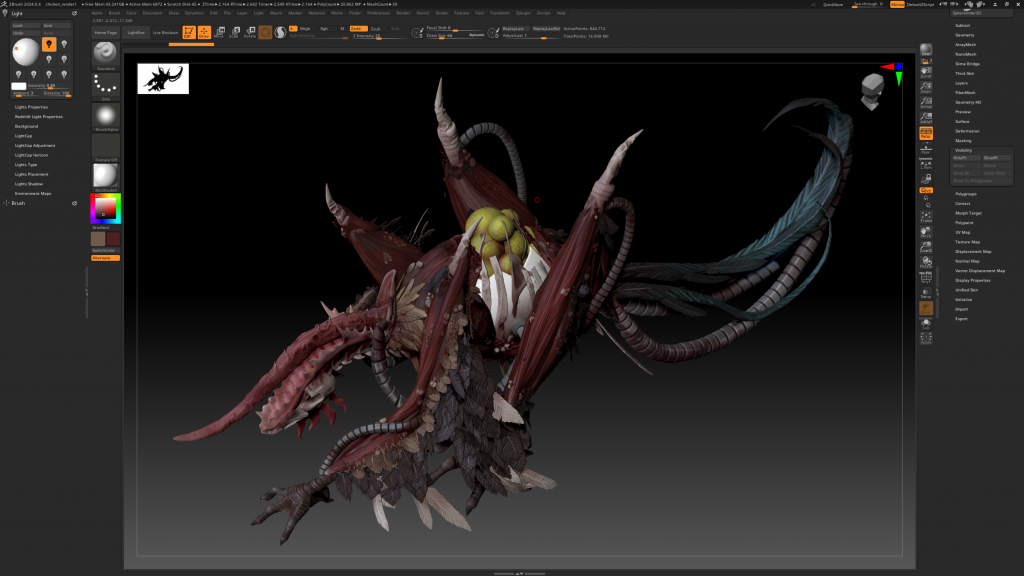Click the Zoom canvas button
The image size is (1024, 576).
click(926, 87)
